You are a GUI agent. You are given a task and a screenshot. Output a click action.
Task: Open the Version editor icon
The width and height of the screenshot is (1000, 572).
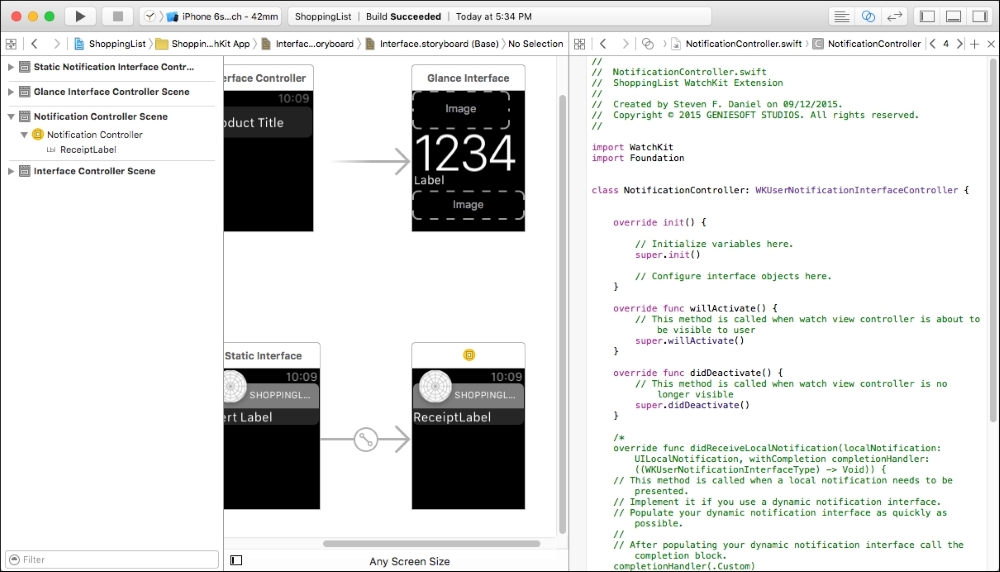point(894,16)
